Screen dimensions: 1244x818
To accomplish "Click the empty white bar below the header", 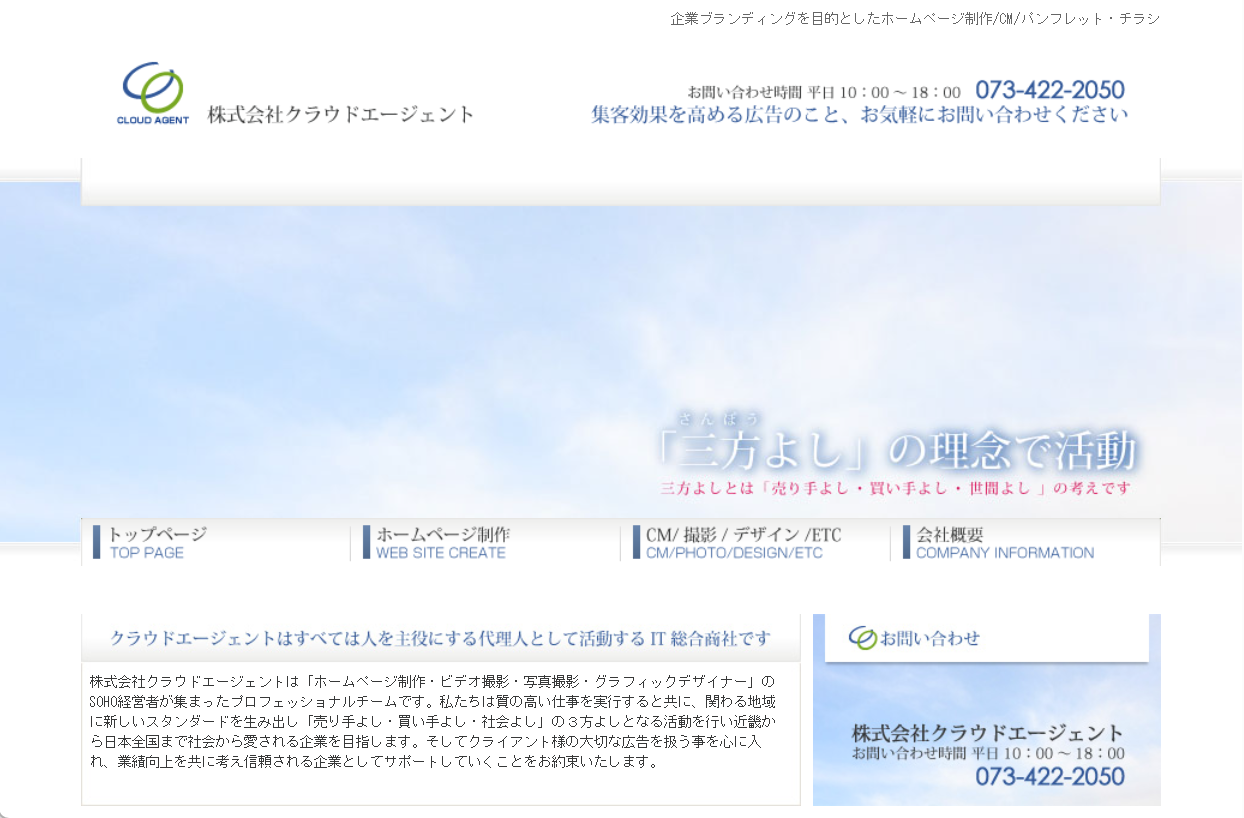I will tap(620, 181).
